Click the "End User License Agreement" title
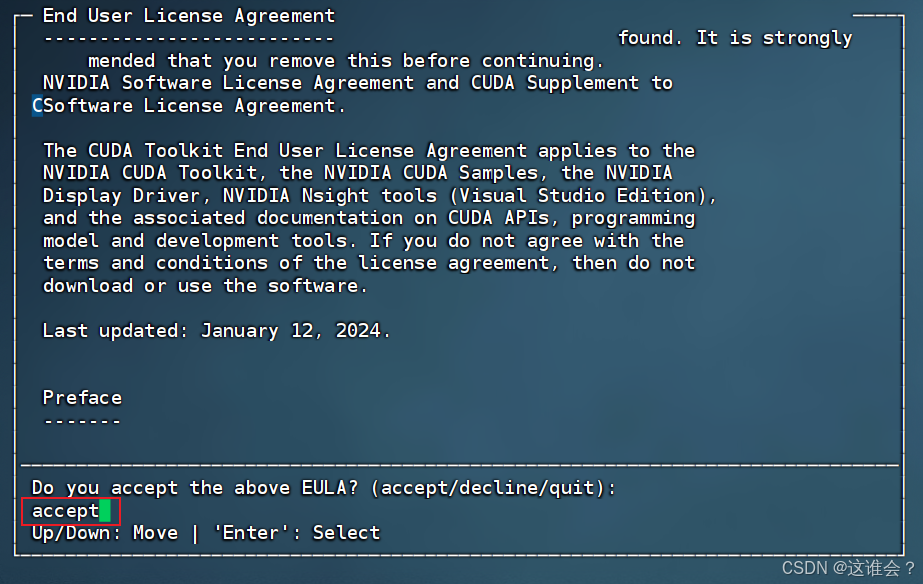 point(189,15)
